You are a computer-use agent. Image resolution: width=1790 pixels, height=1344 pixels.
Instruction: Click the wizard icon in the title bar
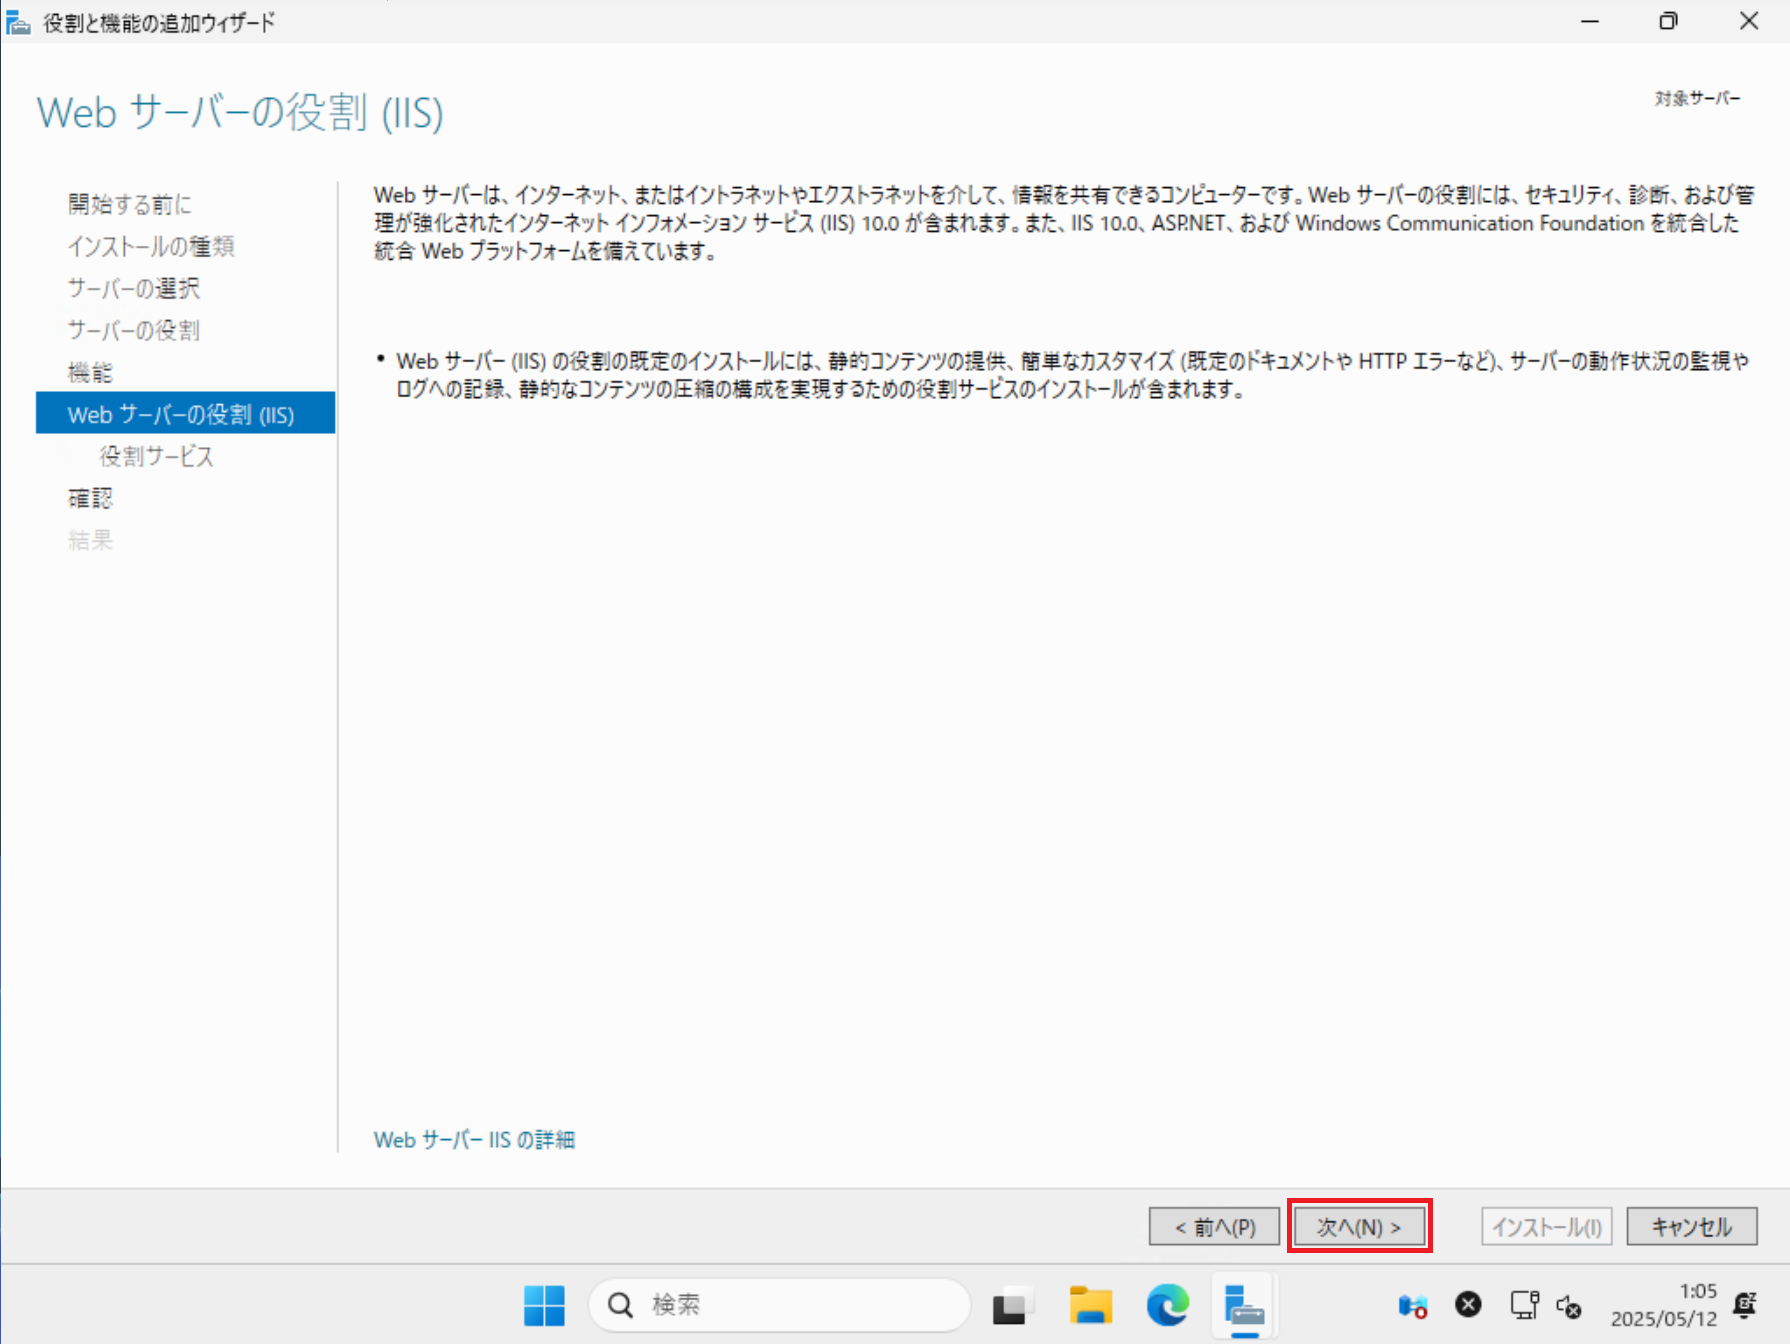pos(18,22)
